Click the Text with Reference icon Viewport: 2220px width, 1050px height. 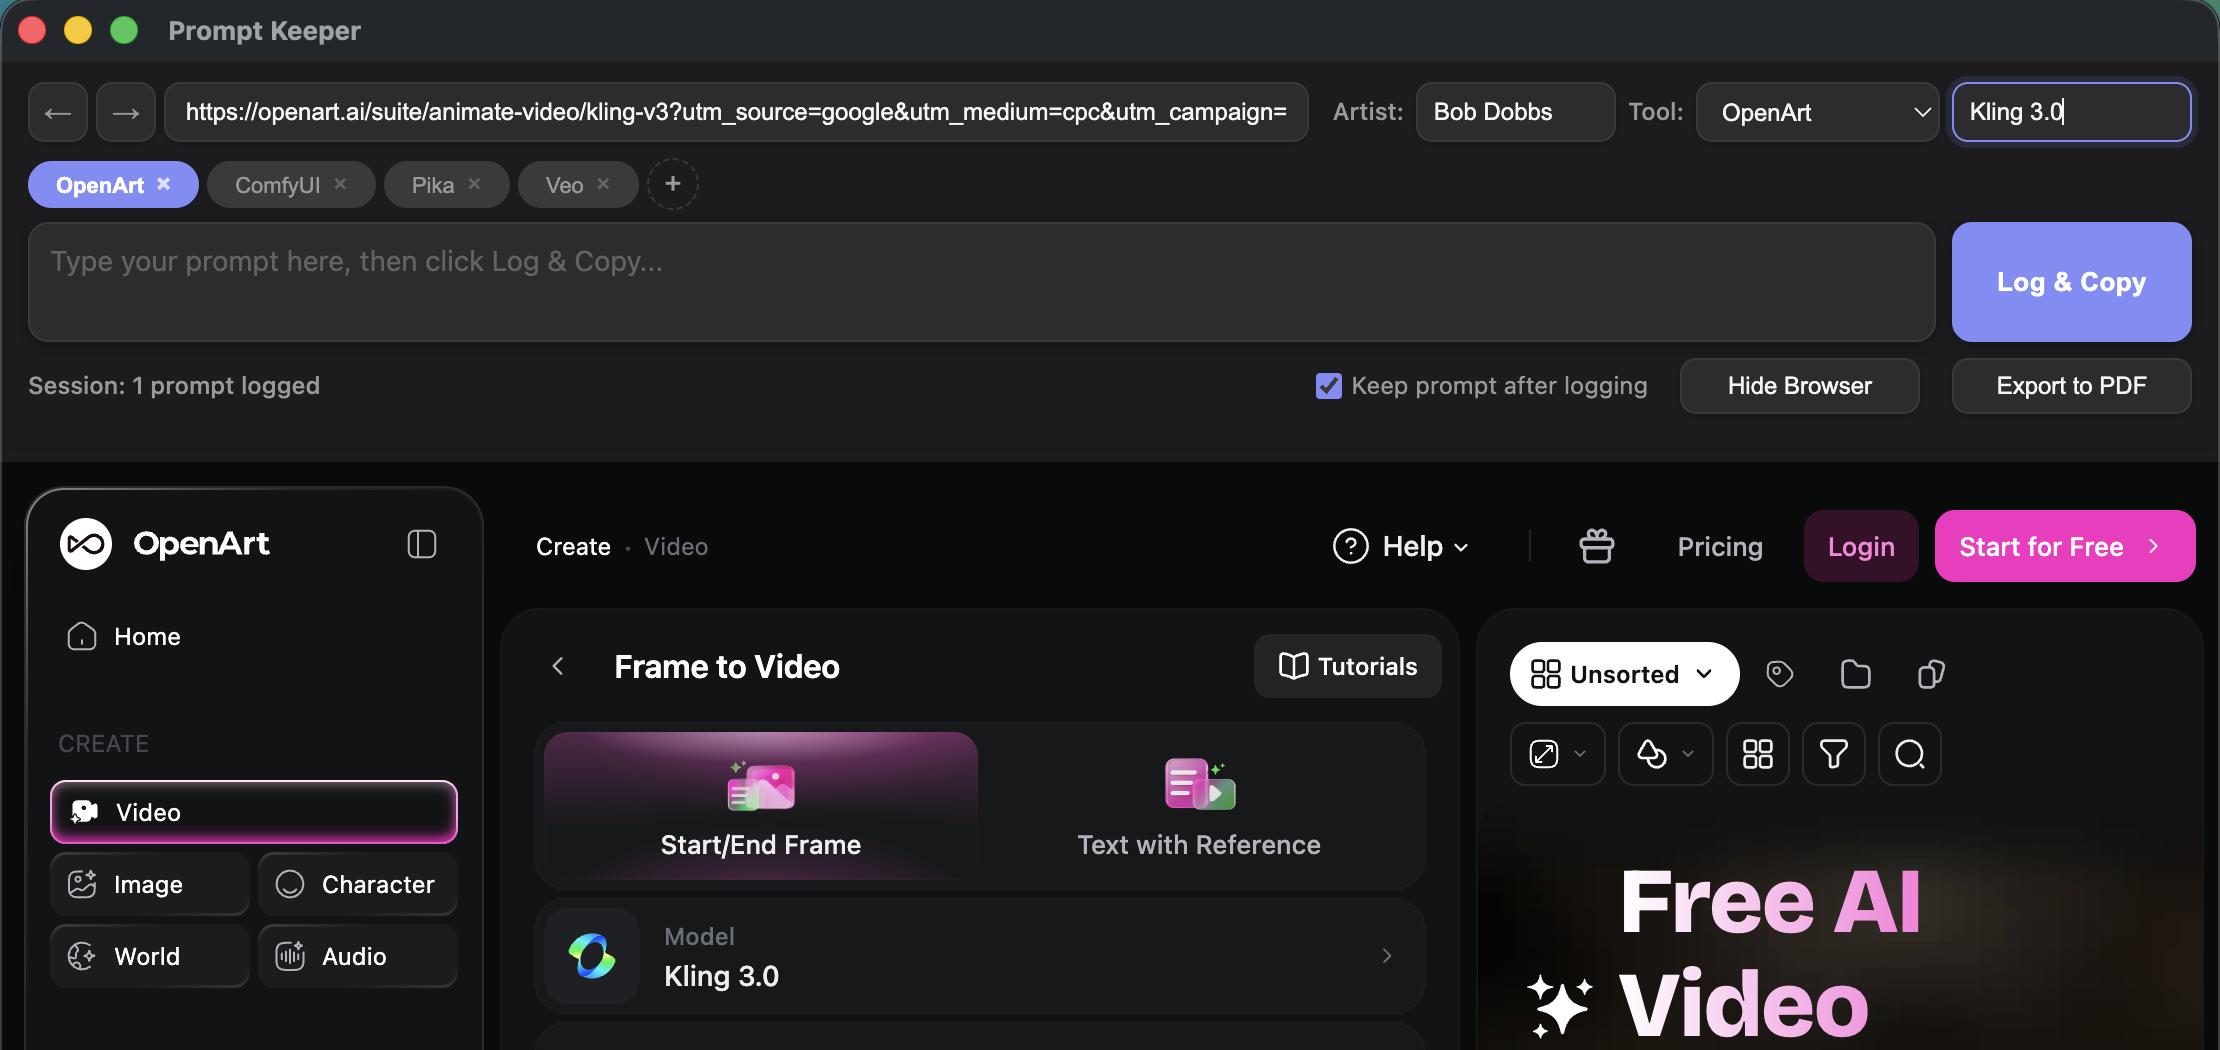point(1200,785)
